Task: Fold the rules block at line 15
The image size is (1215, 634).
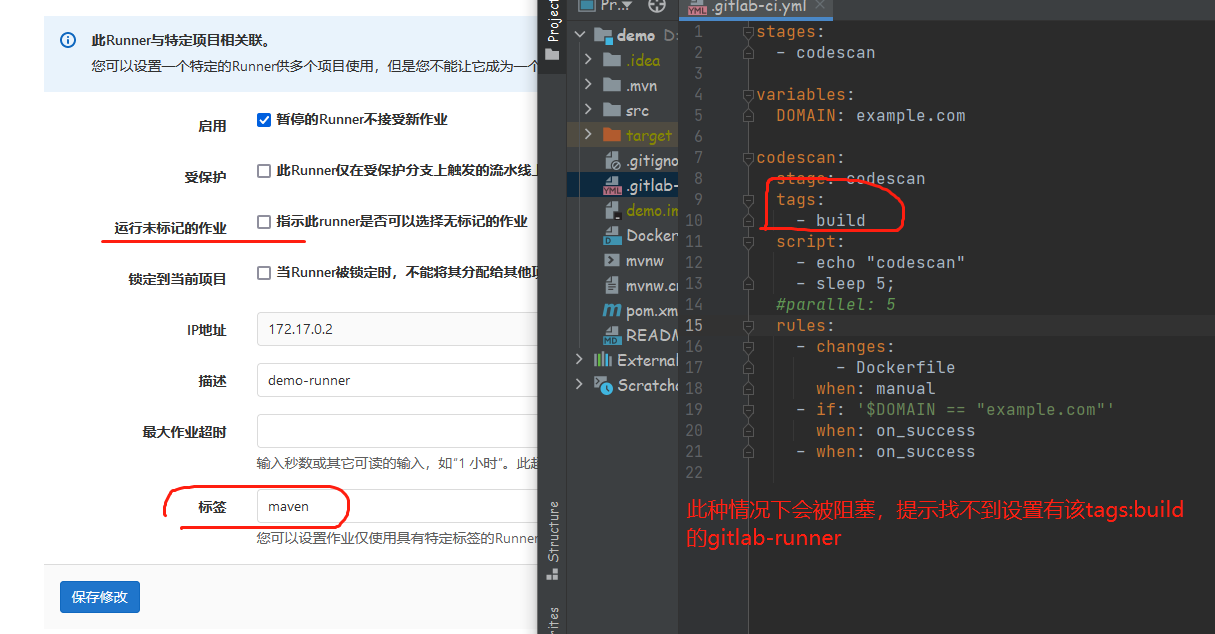Action: pyautogui.click(x=748, y=326)
